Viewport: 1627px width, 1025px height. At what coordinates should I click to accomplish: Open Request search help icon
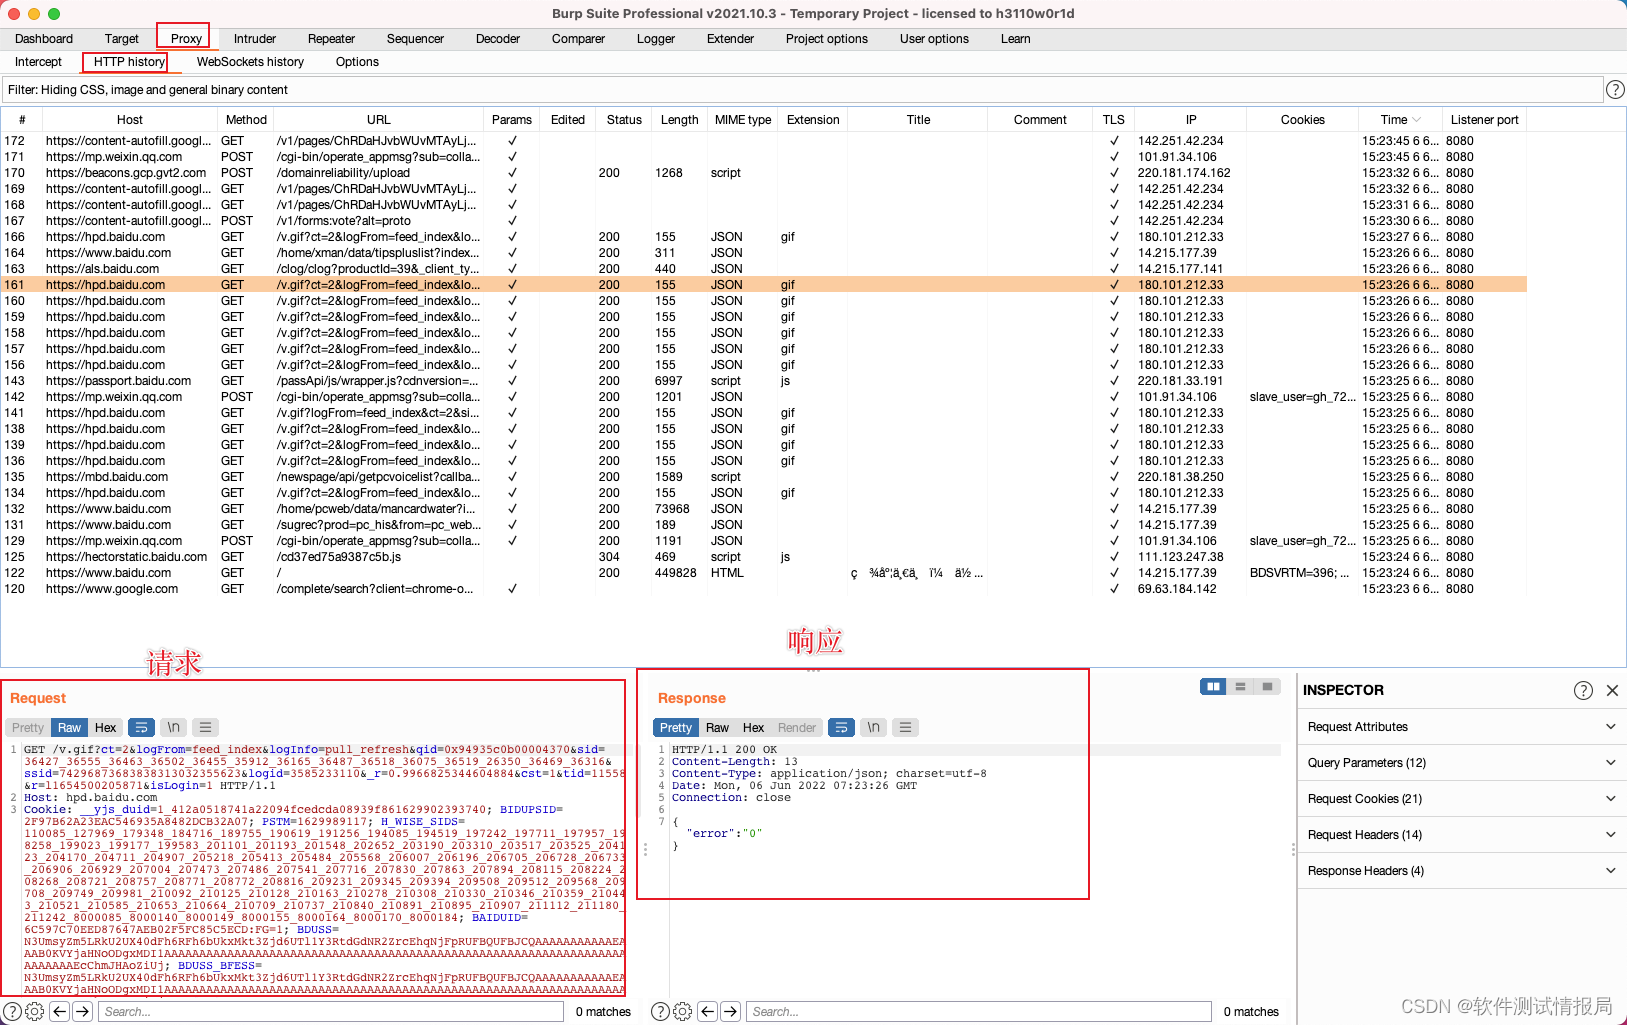point(13,1012)
